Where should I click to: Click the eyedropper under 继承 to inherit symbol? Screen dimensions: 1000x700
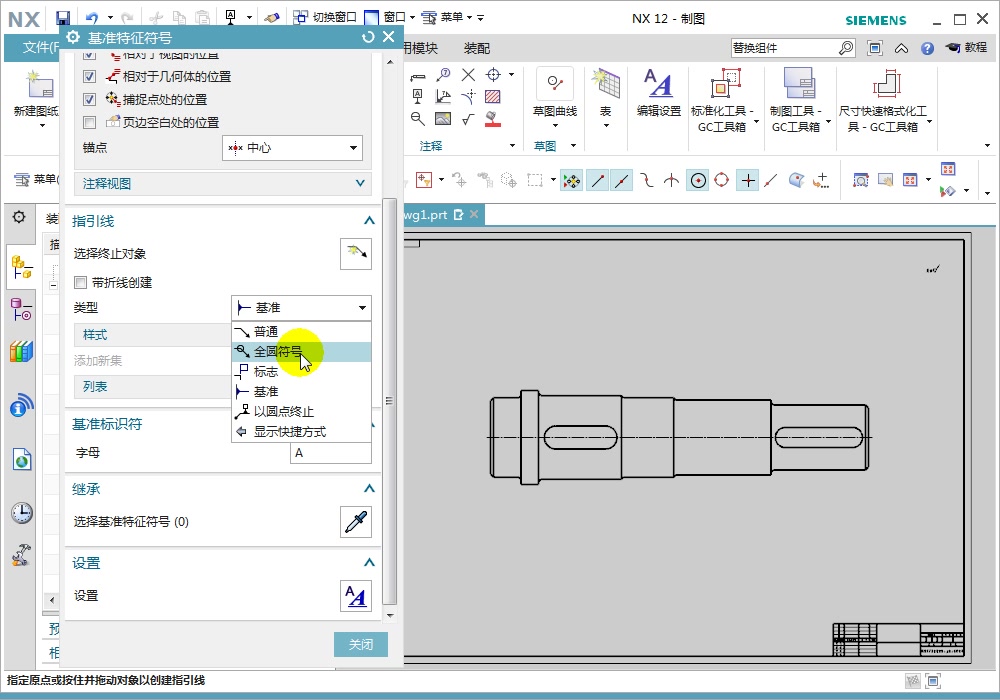click(x=356, y=521)
